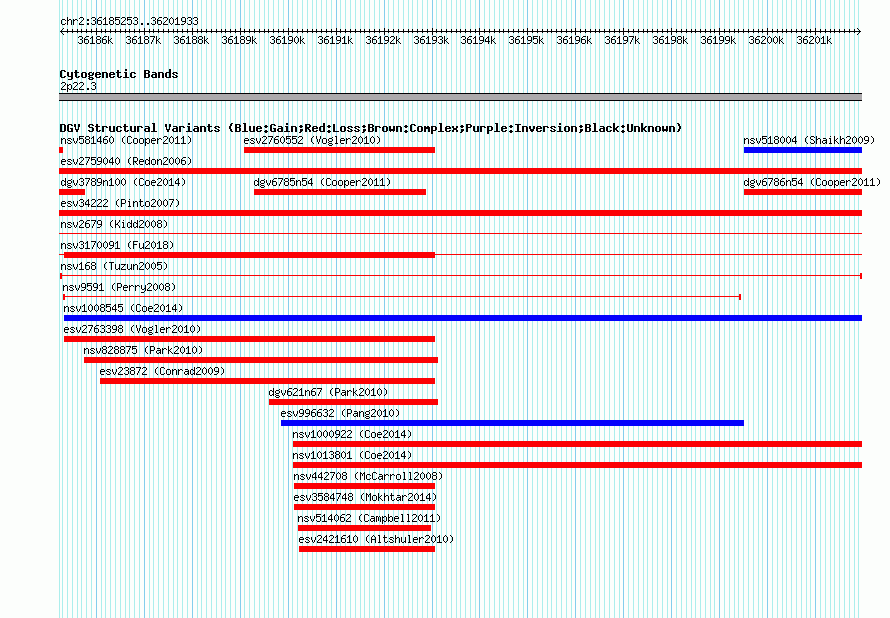Select the esv2760552 (Vogler2010) red bar
The width and height of the screenshot is (890, 618).
[x=339, y=150]
